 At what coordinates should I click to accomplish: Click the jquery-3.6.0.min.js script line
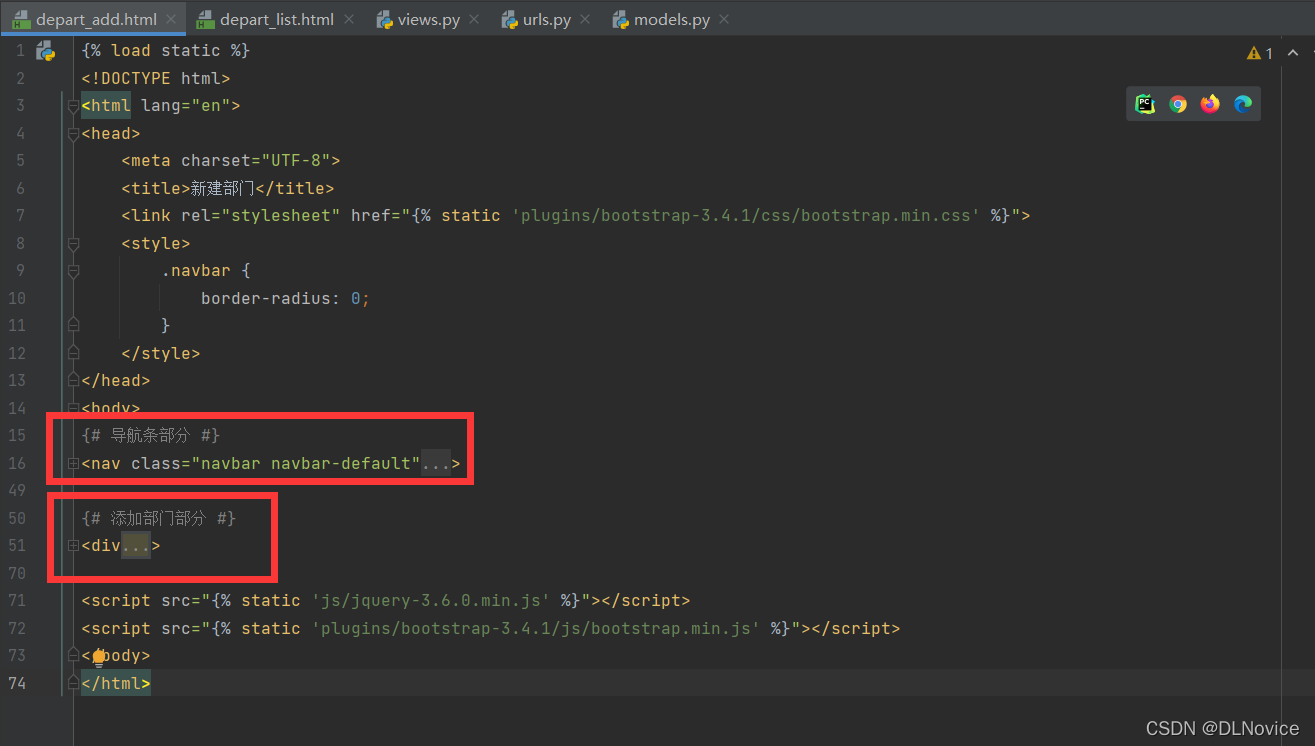(x=386, y=601)
